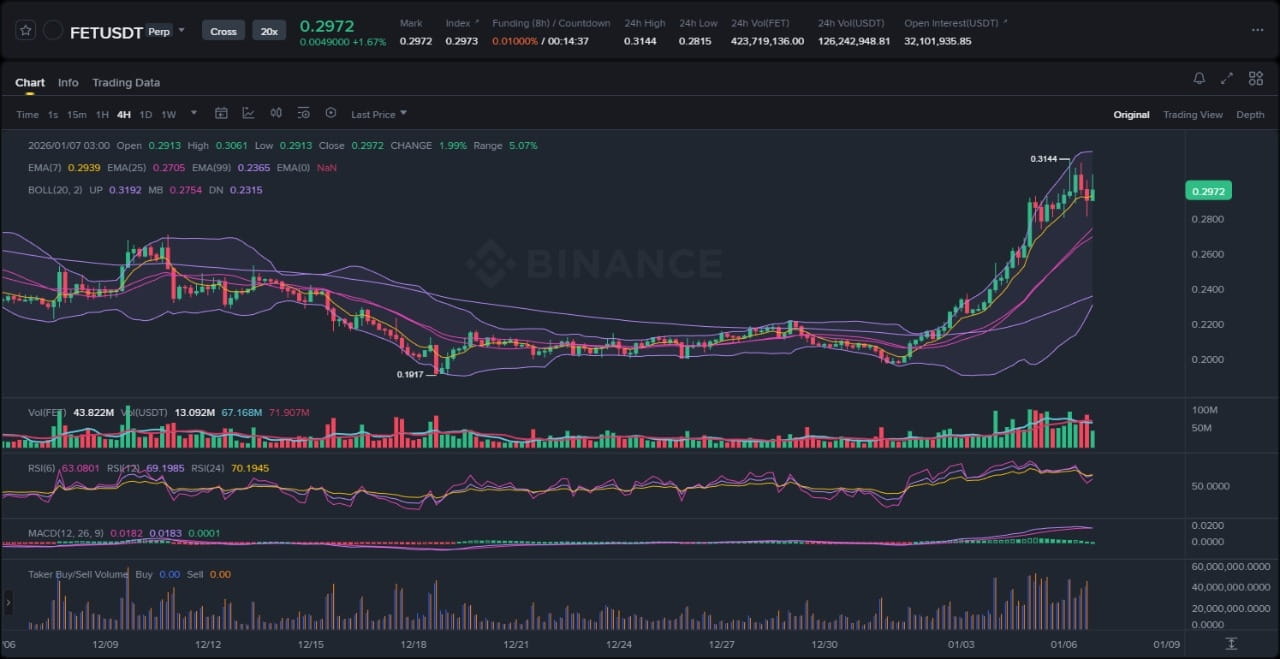
Task: Switch to the 15m timeframe interval
Action: point(77,115)
